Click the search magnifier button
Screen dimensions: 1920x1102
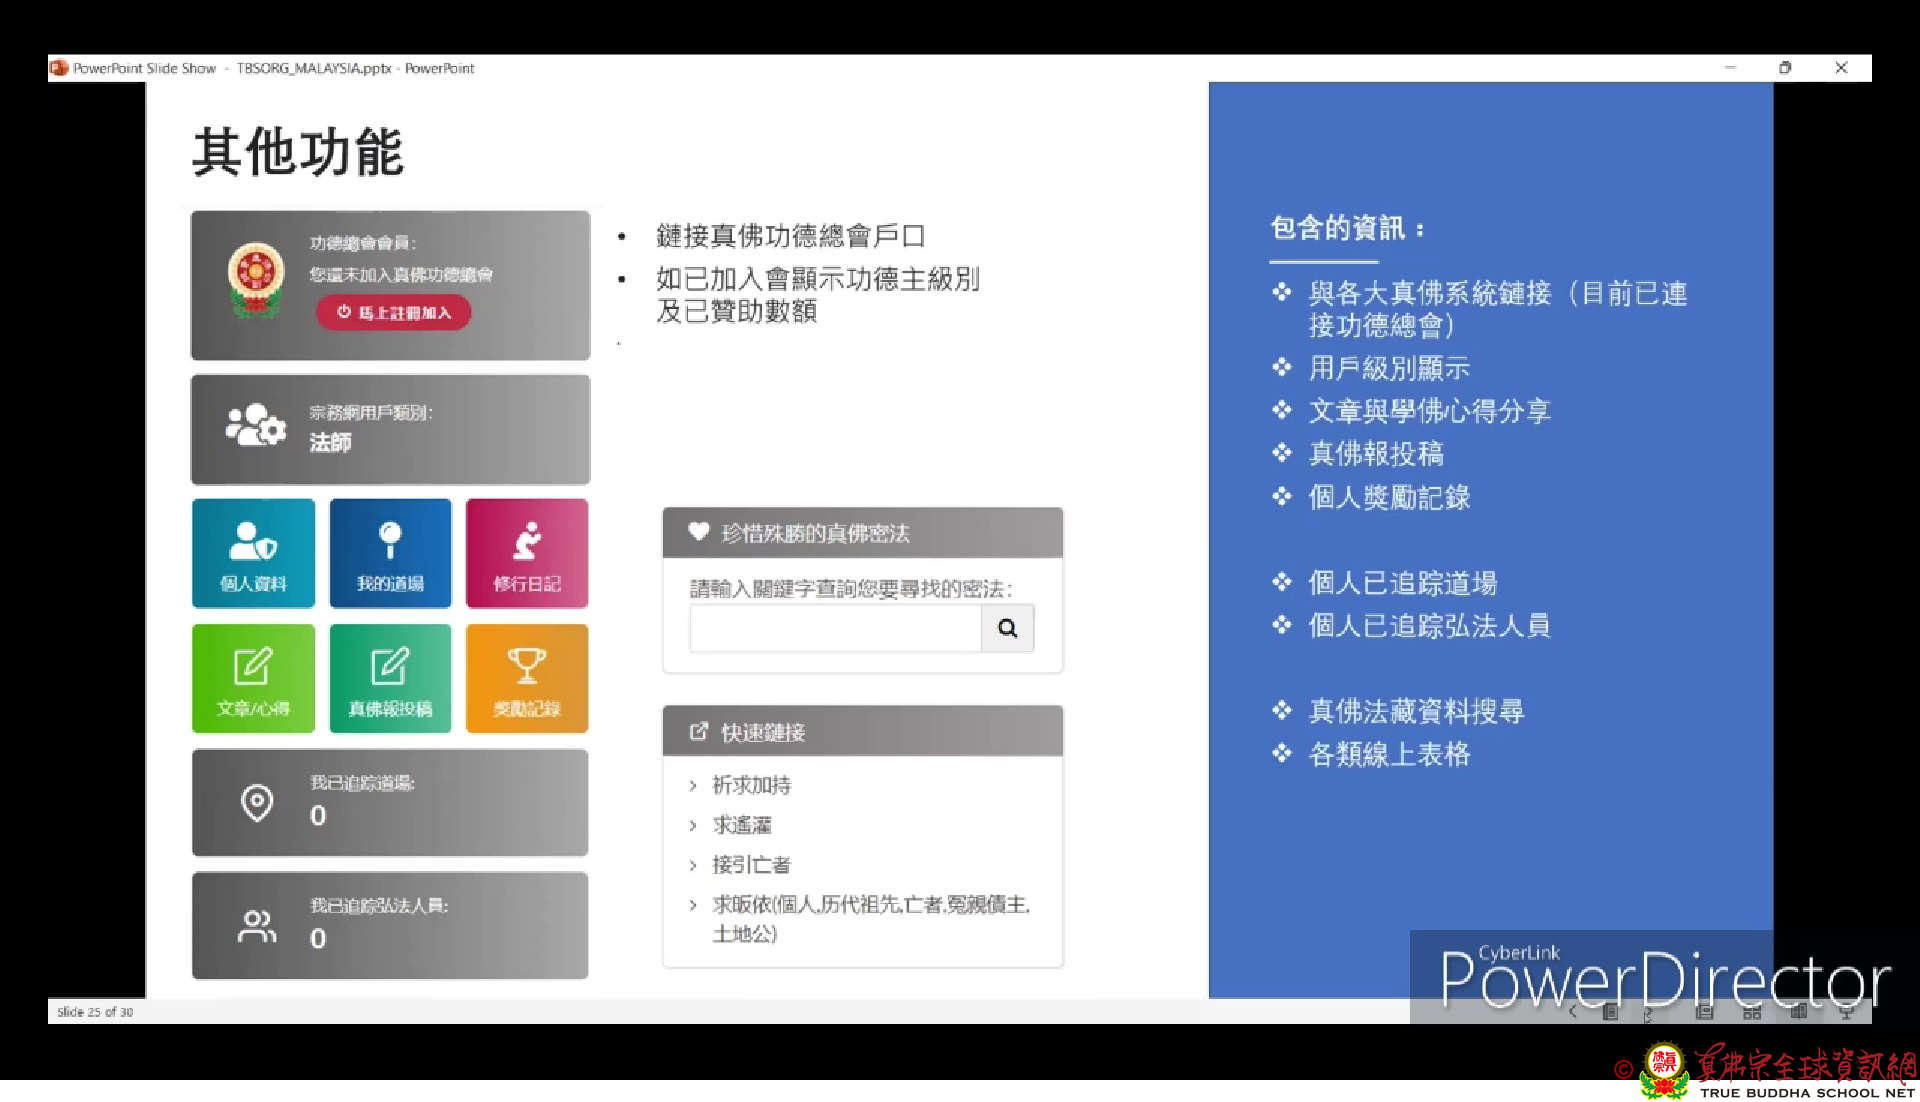coord(1007,628)
